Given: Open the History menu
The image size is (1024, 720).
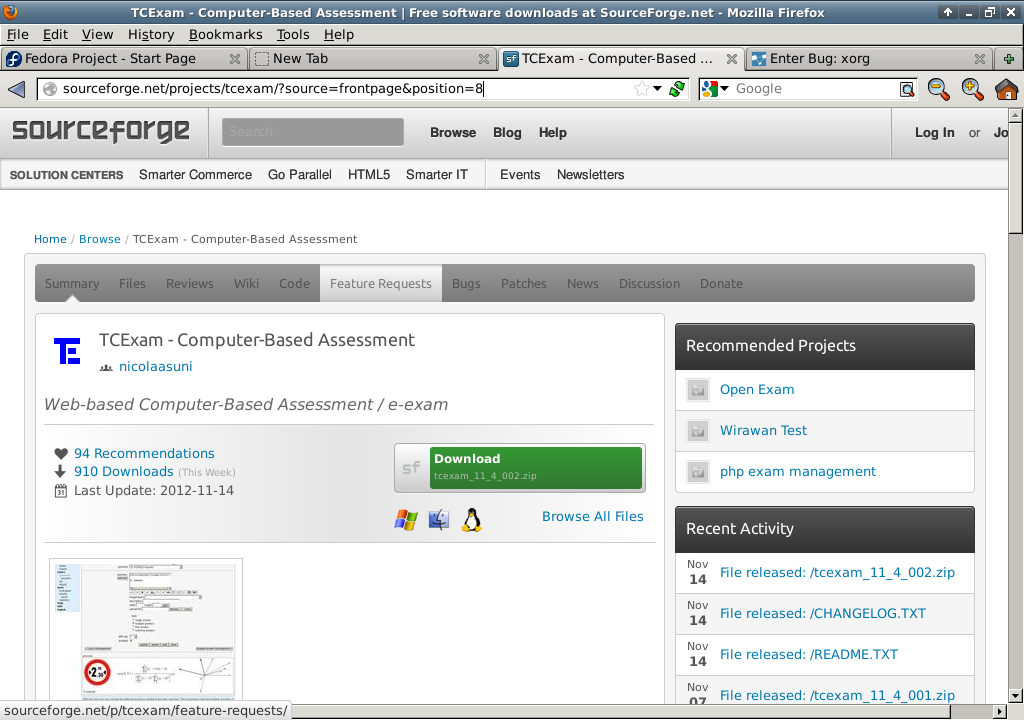Looking at the screenshot, I should click(151, 34).
